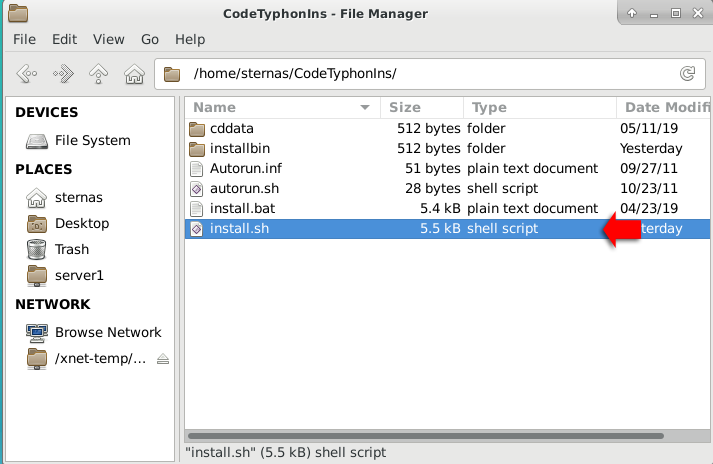The image size is (713, 464).
Task: Click the install.bat document icon
Action: tap(196, 209)
